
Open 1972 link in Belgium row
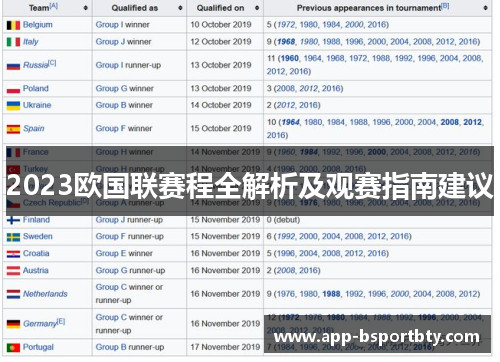[x=286, y=25]
